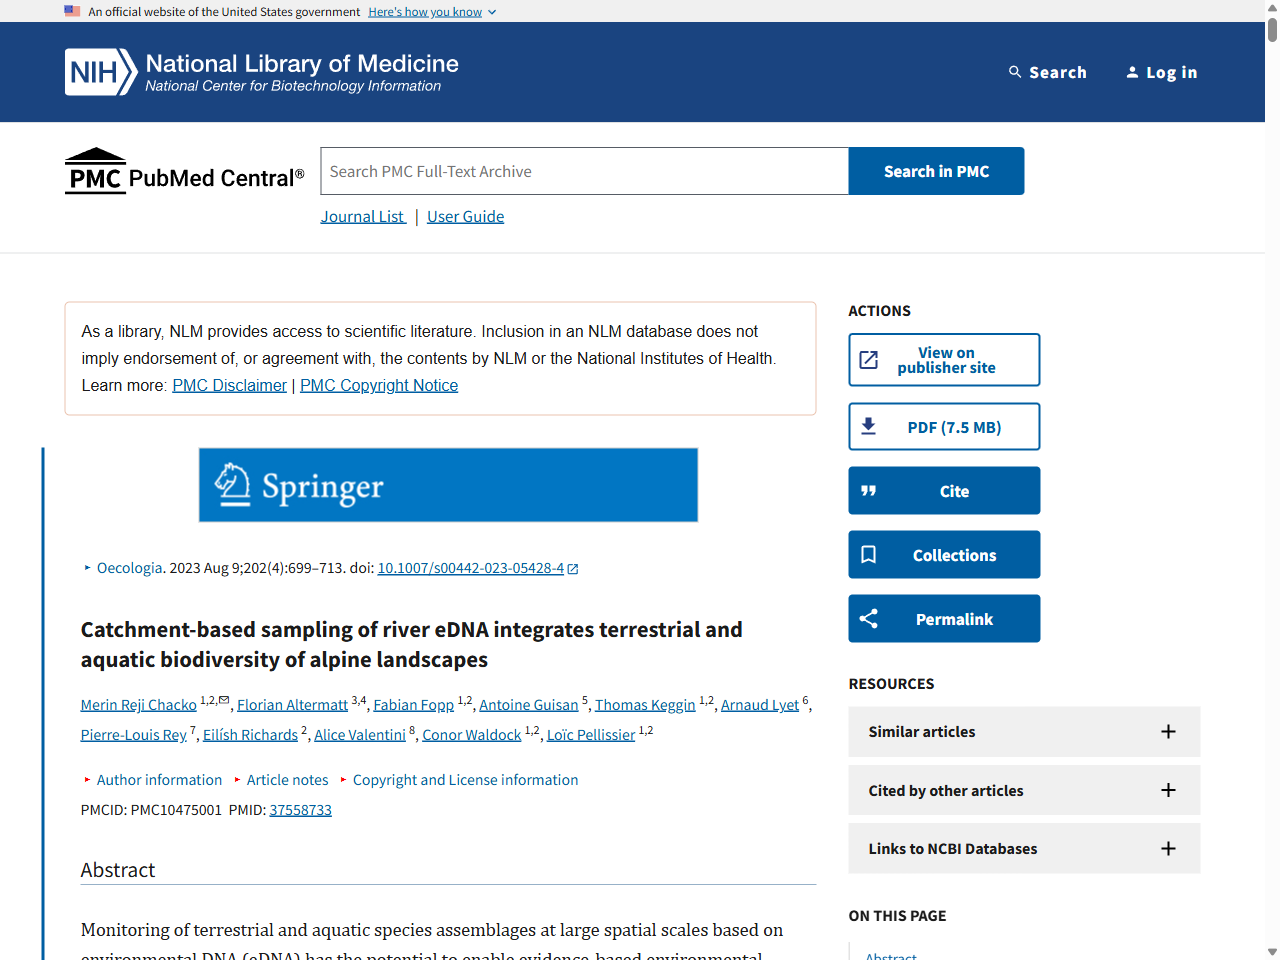The height and width of the screenshot is (960, 1280).
Task: Open author Eilísh Richards
Action: pyautogui.click(x=250, y=735)
